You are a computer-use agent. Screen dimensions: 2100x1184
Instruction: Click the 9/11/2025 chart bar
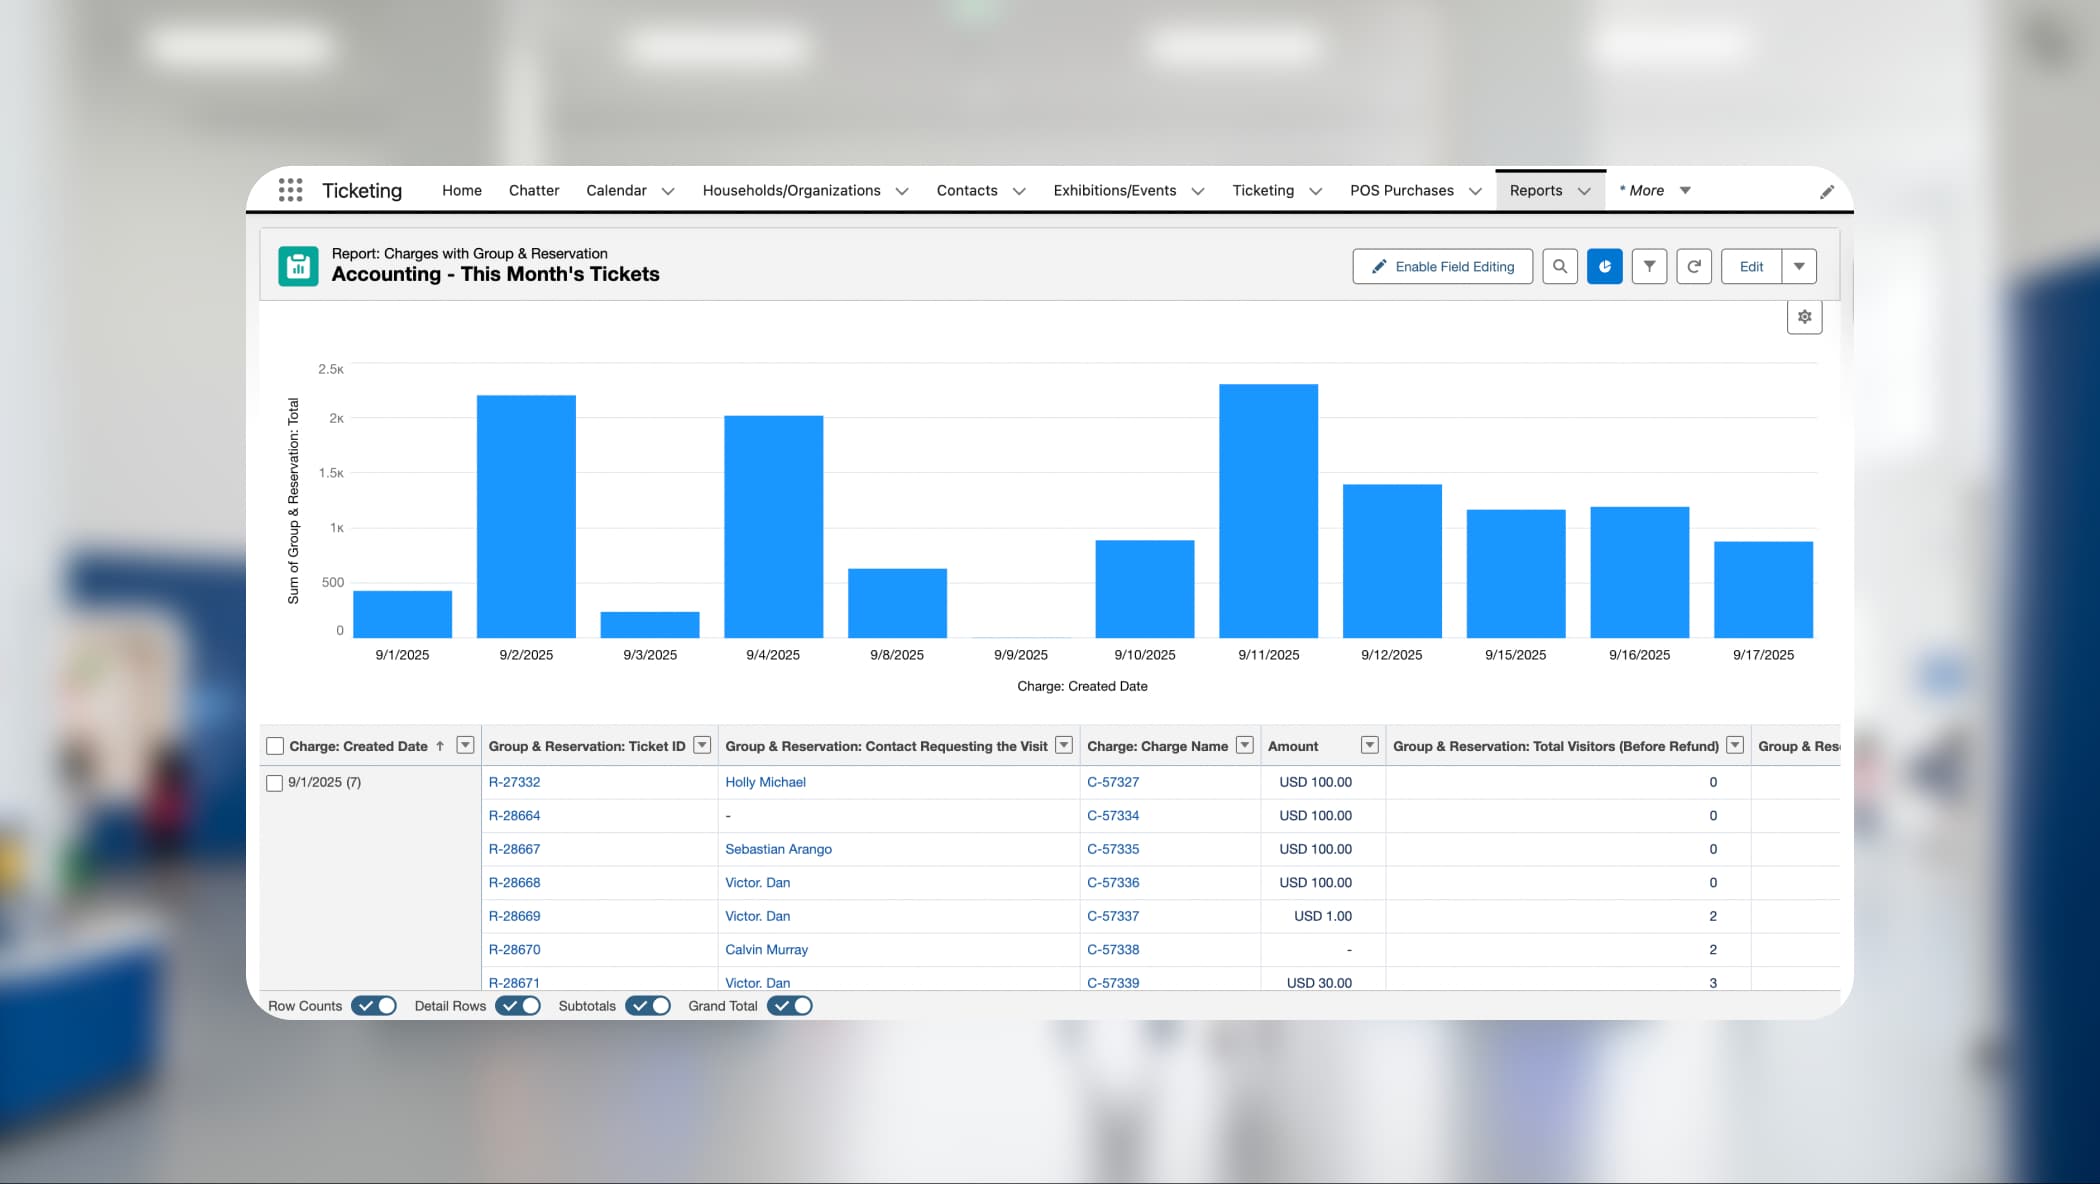[1268, 510]
